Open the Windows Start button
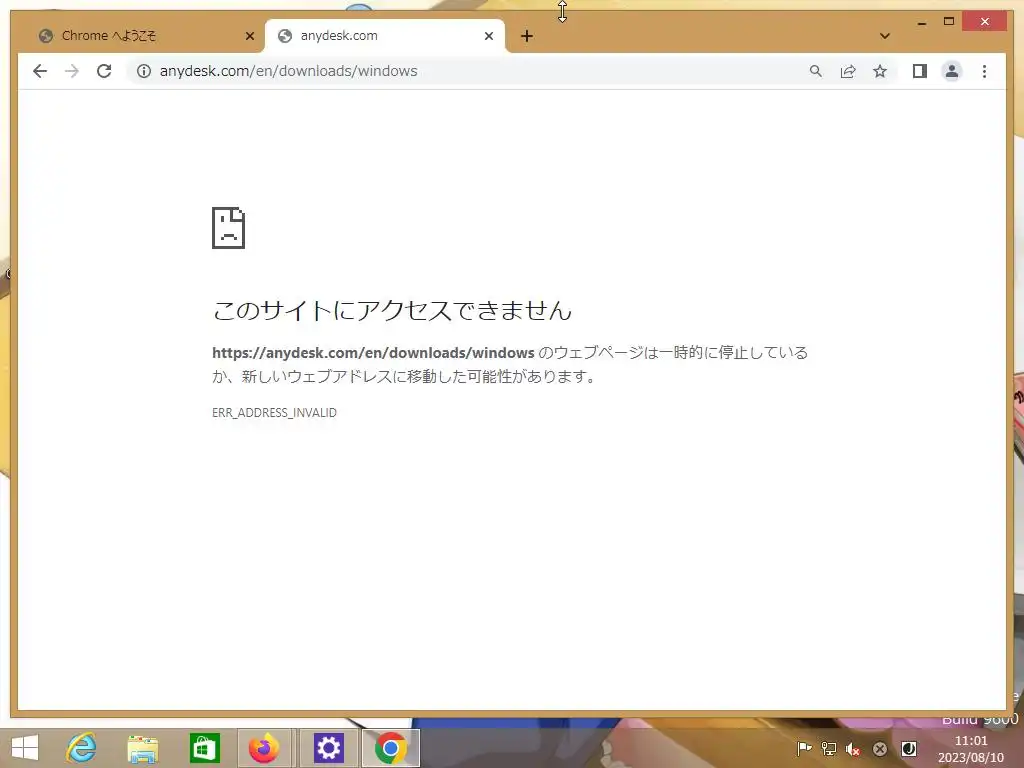Screen dimensions: 1024x768 25,748
